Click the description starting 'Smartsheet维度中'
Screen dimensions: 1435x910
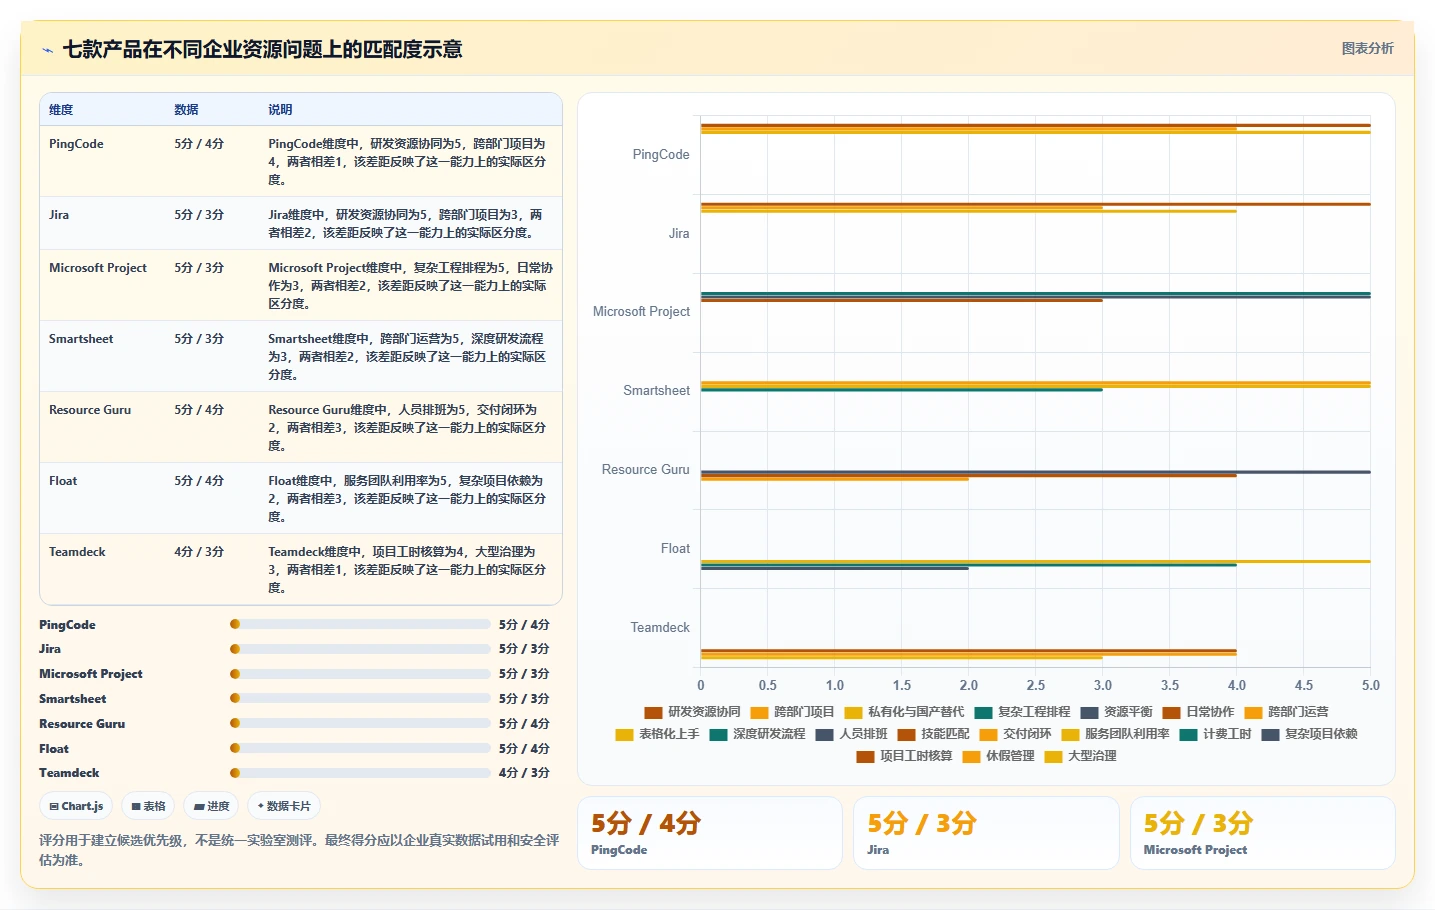click(408, 357)
